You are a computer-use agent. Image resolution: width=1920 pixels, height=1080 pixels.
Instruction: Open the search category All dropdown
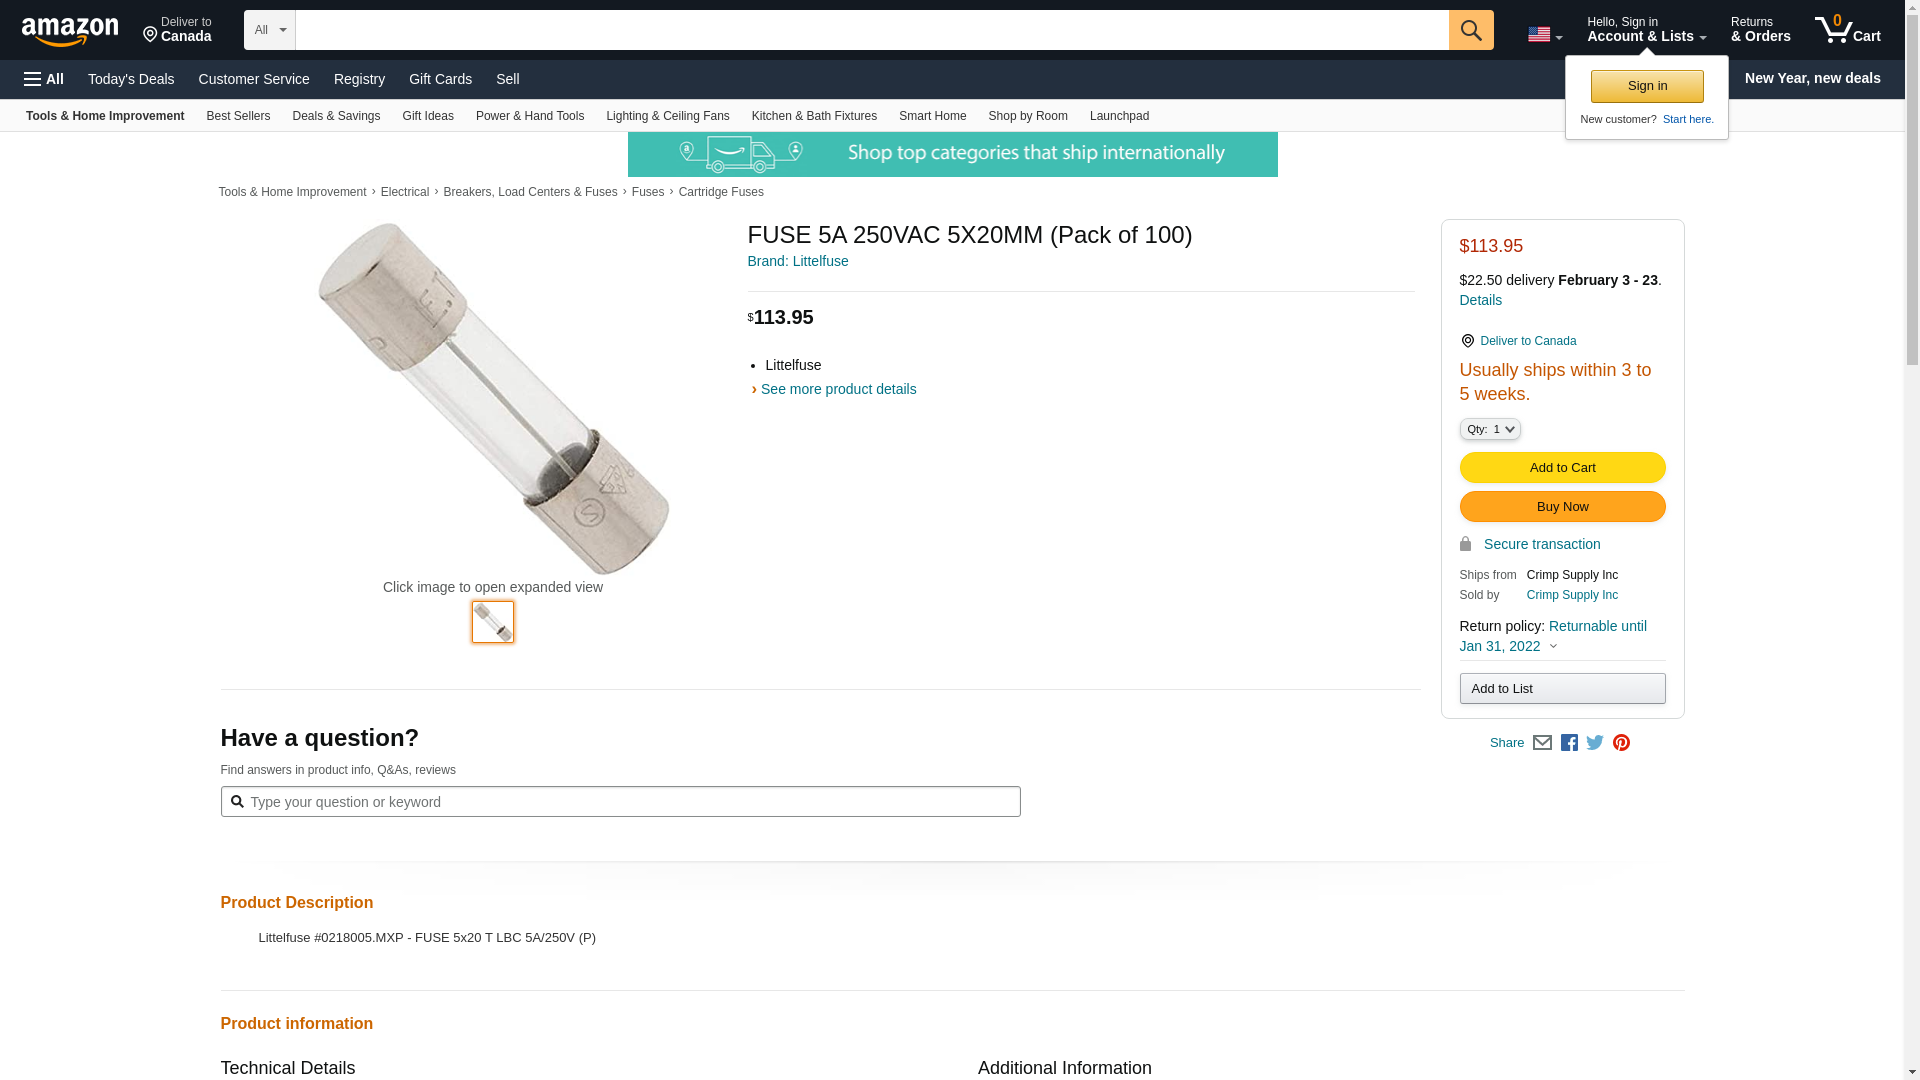(269, 30)
